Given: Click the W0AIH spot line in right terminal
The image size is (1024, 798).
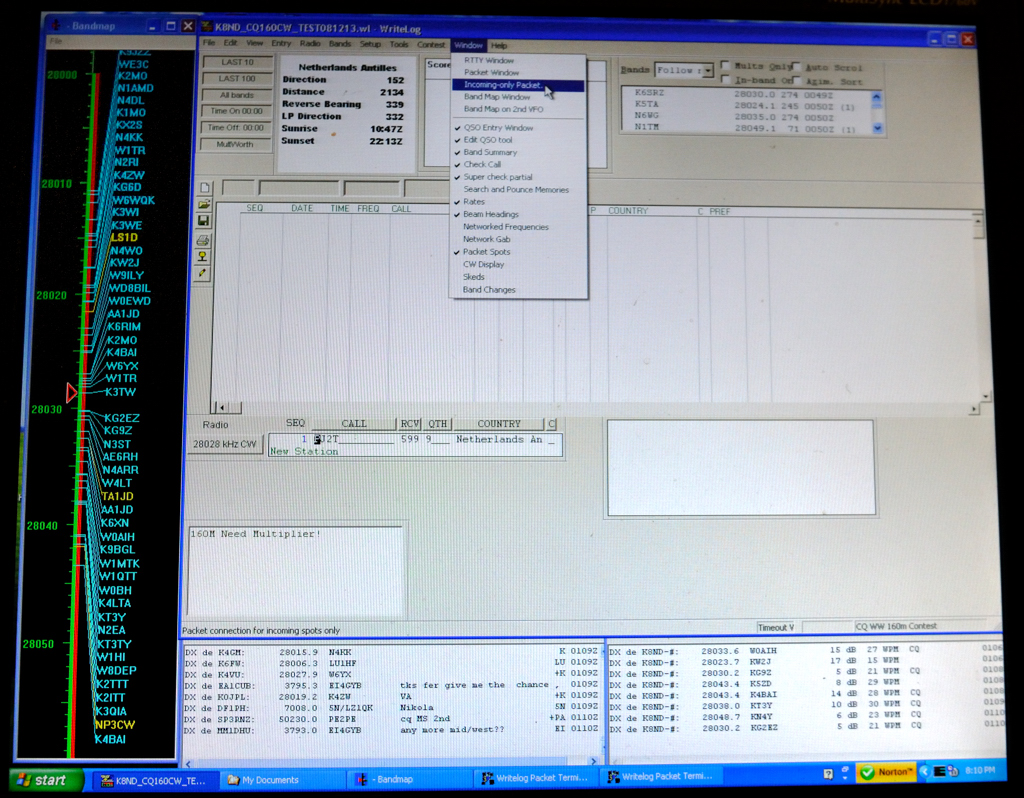Looking at the screenshot, I should pos(803,650).
